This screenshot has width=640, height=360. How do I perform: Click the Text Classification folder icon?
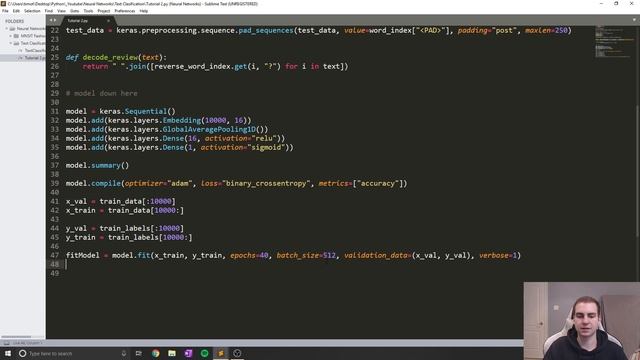[16, 43]
